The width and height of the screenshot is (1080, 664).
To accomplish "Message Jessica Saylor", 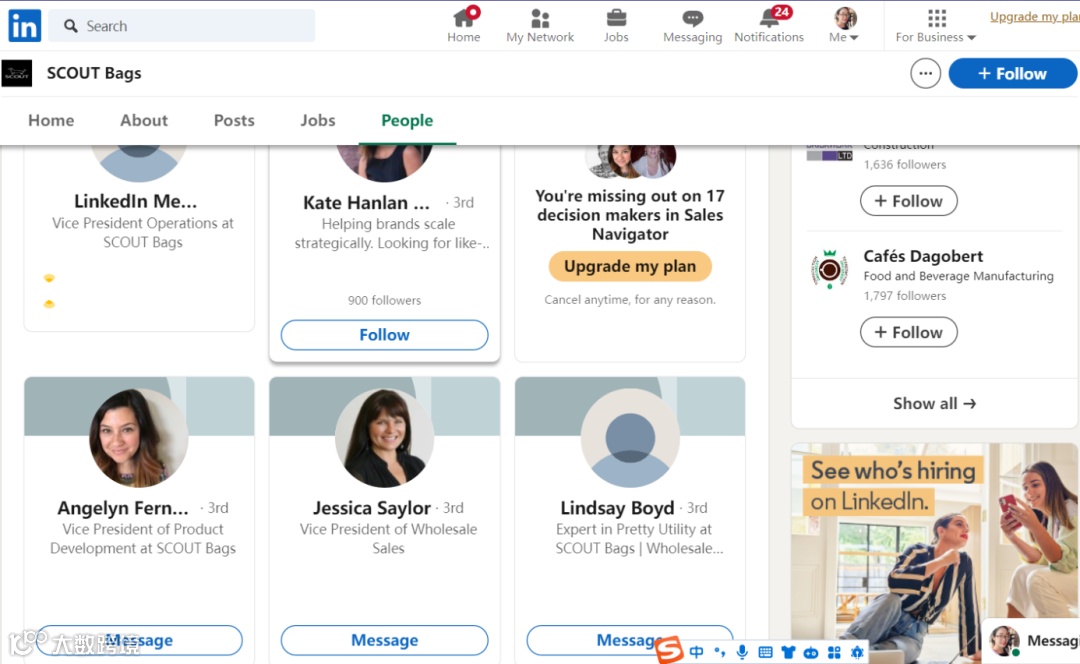I will click(384, 640).
